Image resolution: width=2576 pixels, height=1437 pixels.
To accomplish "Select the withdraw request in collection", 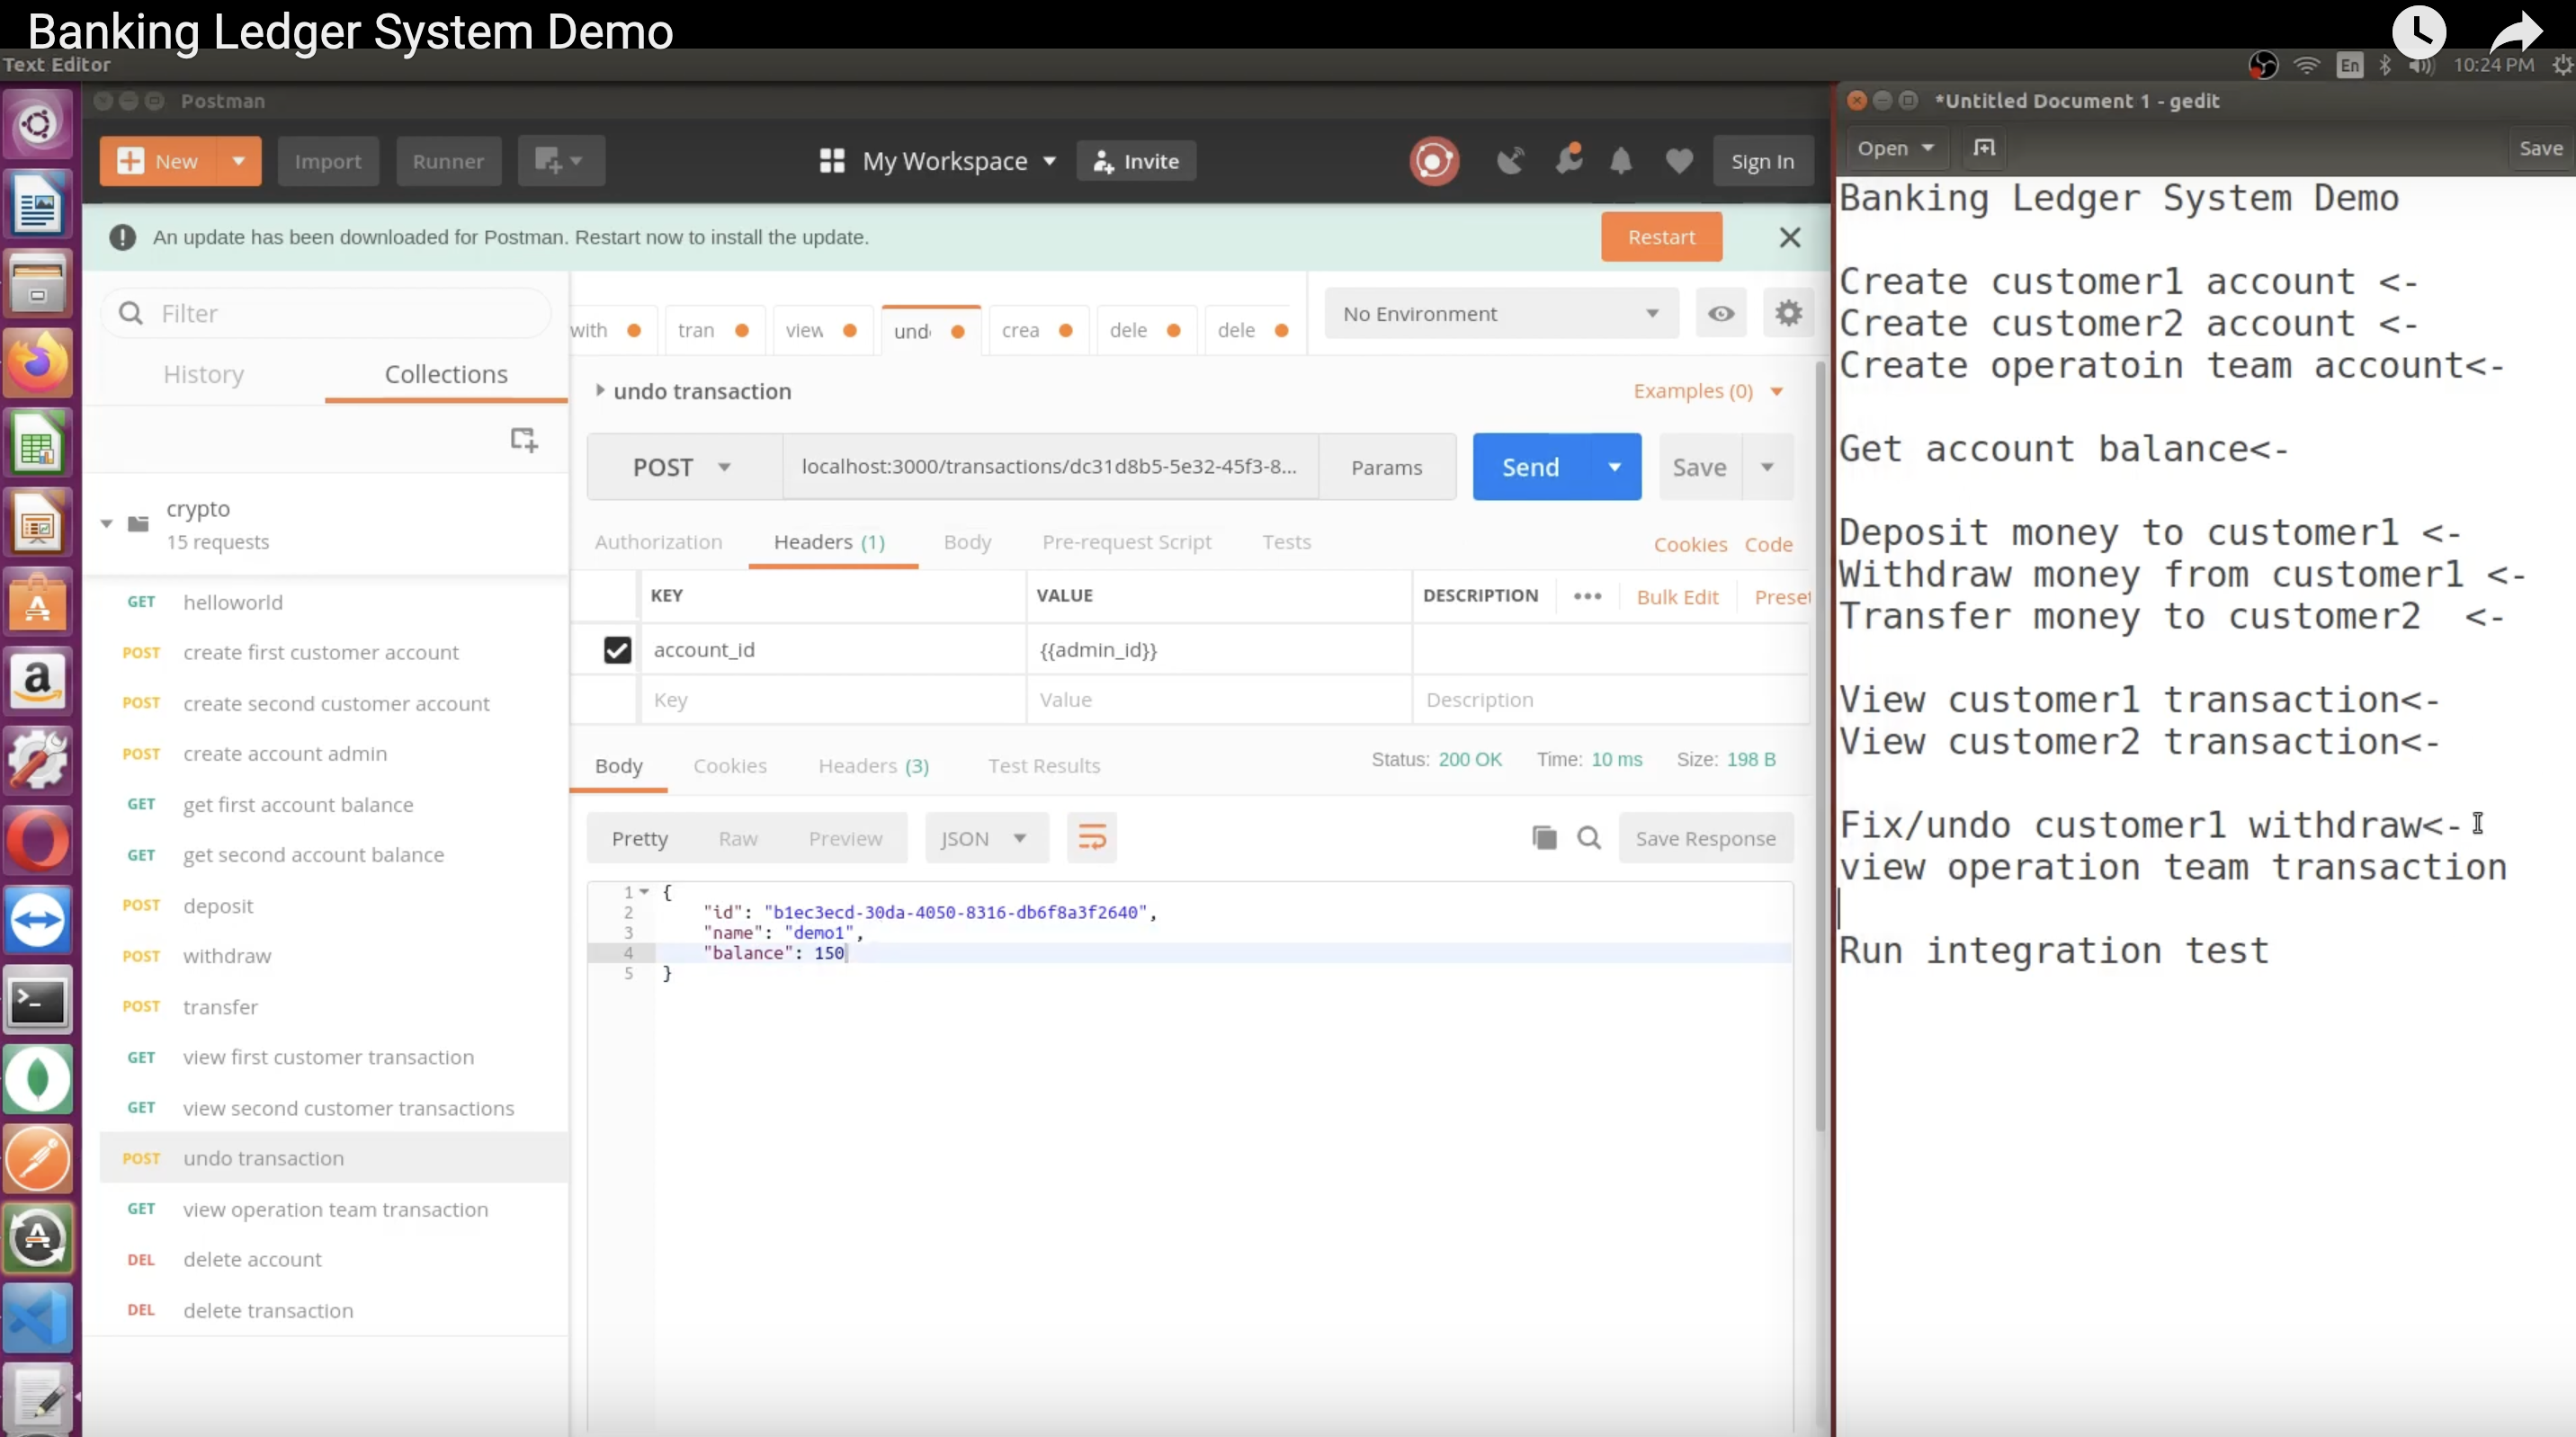I will [x=334, y=956].
